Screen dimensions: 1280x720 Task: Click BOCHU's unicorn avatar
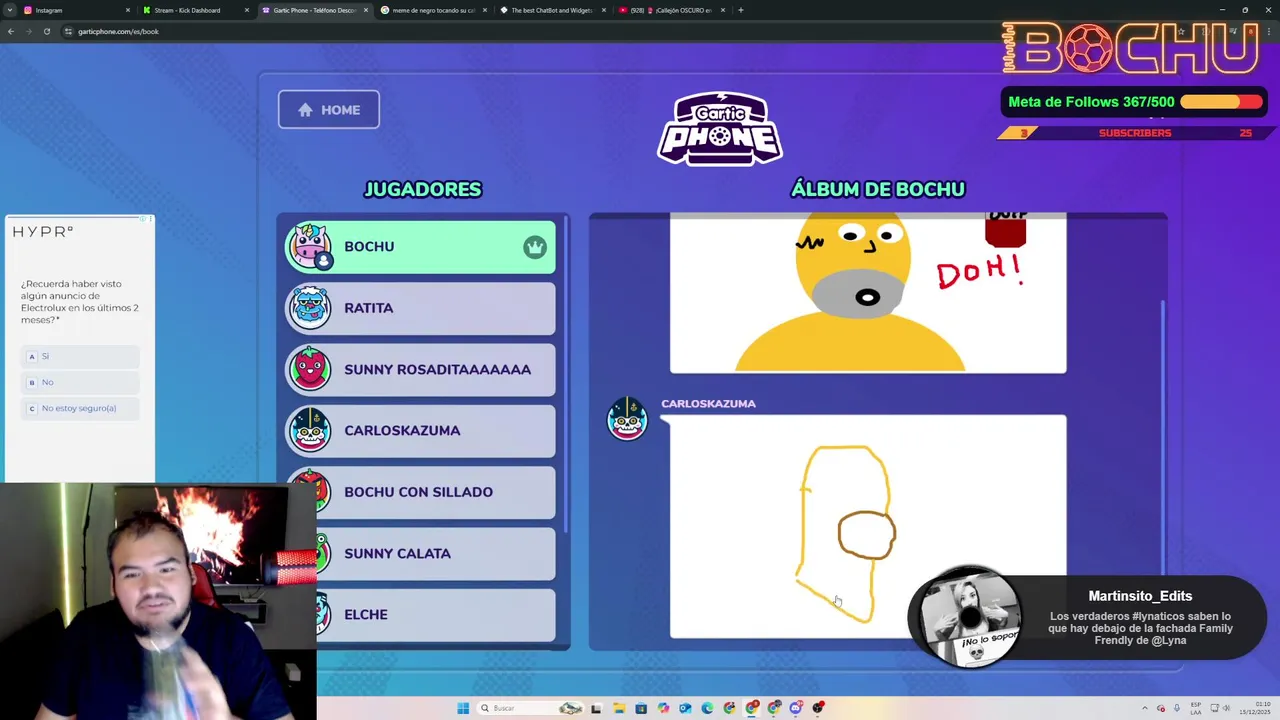(310, 247)
